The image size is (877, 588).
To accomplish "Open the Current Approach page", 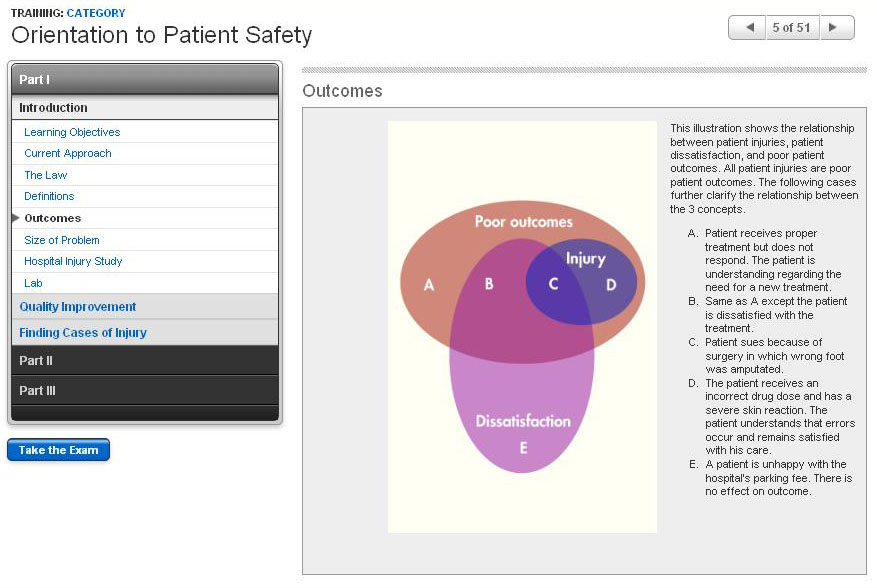I will pos(68,153).
